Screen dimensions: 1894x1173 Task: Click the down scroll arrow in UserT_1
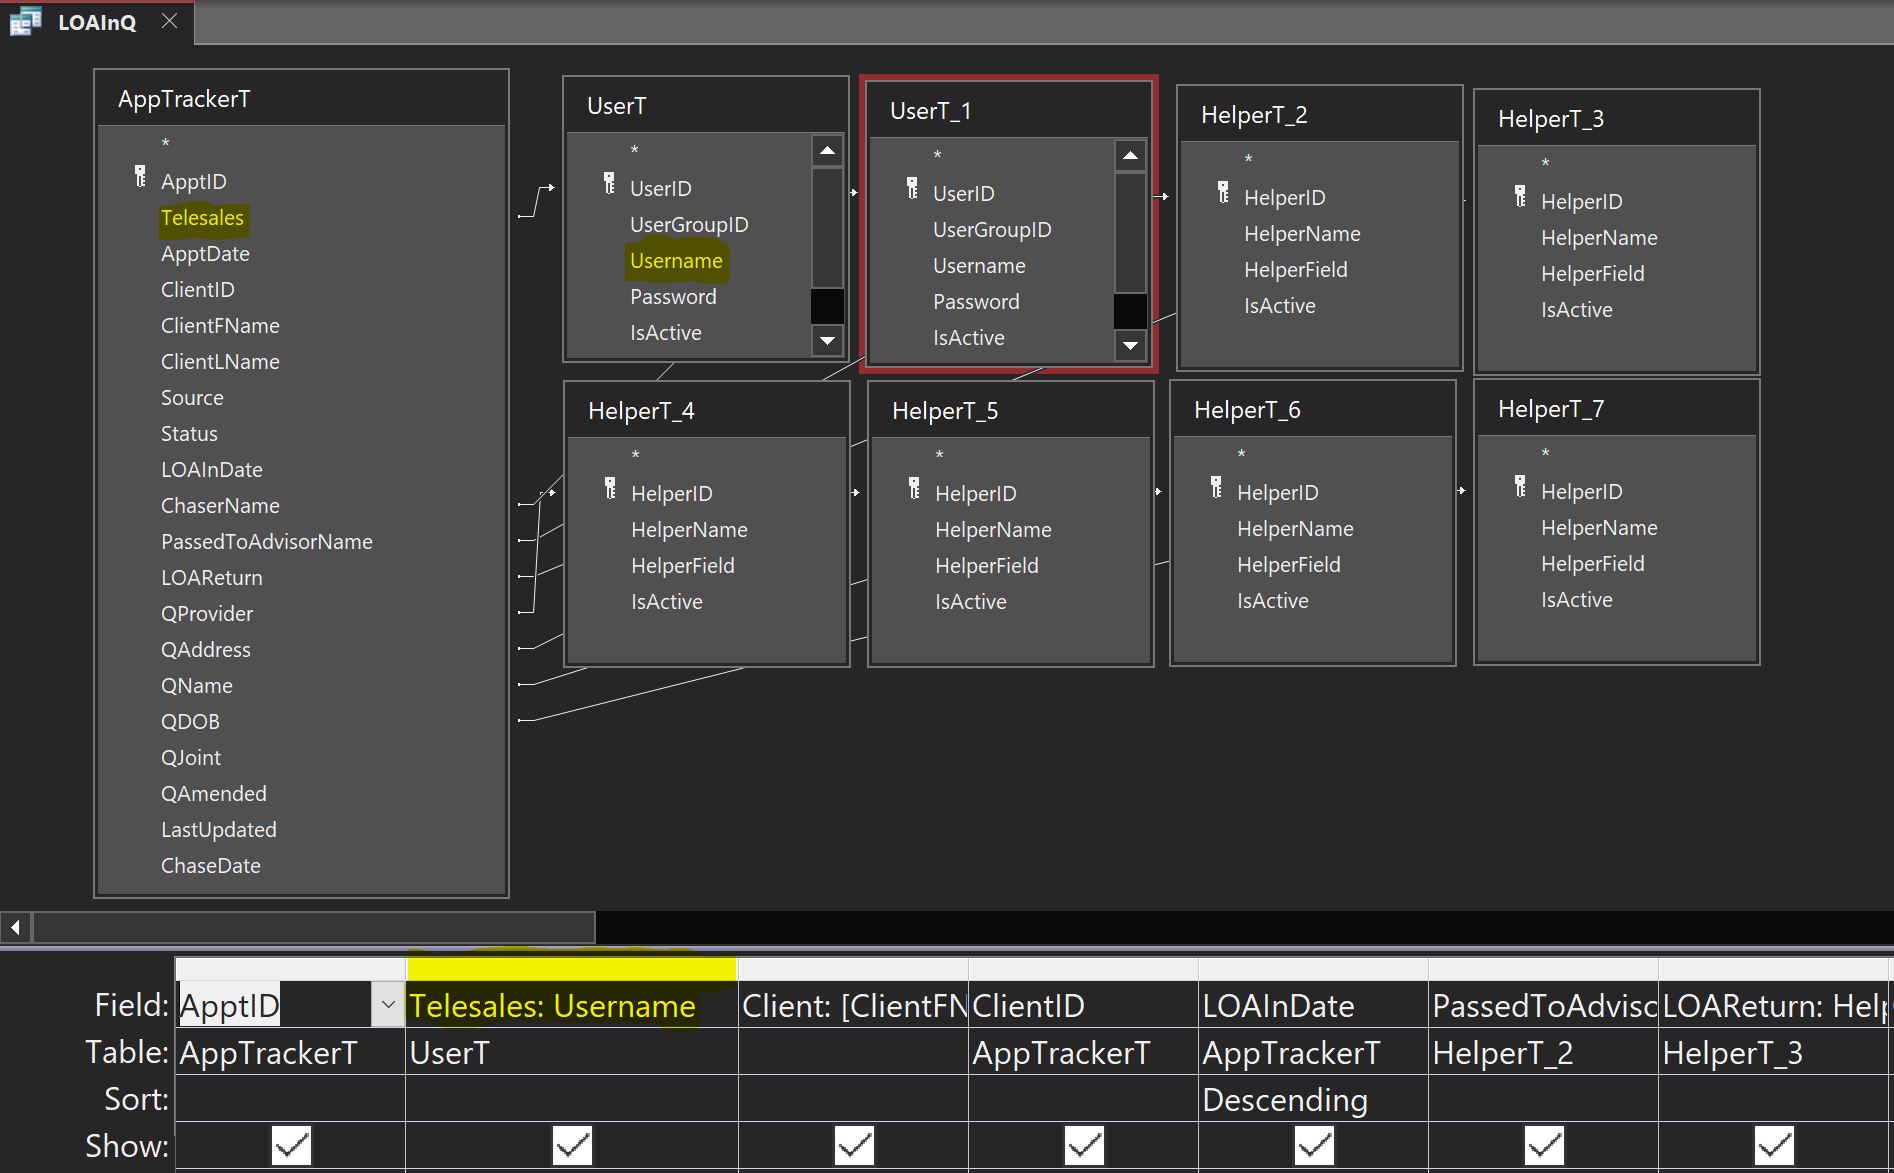click(1130, 346)
